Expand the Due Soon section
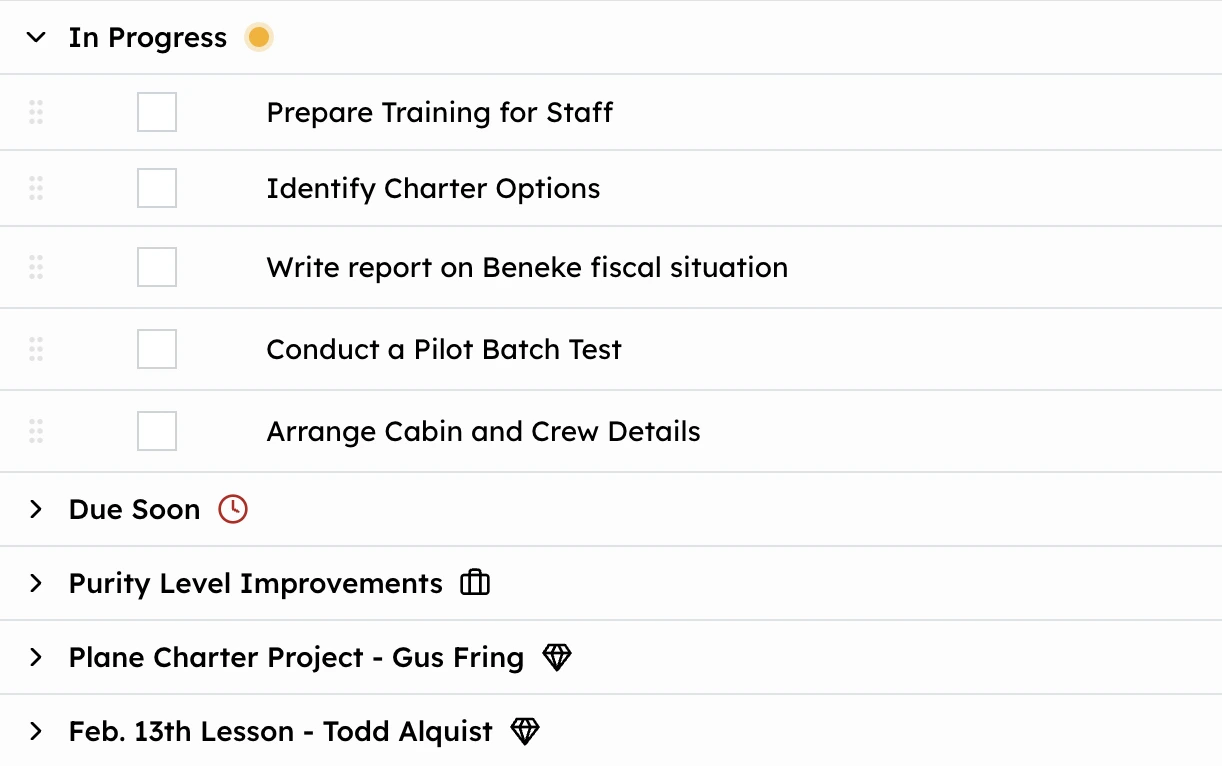This screenshot has height=766, width=1222. [36, 509]
